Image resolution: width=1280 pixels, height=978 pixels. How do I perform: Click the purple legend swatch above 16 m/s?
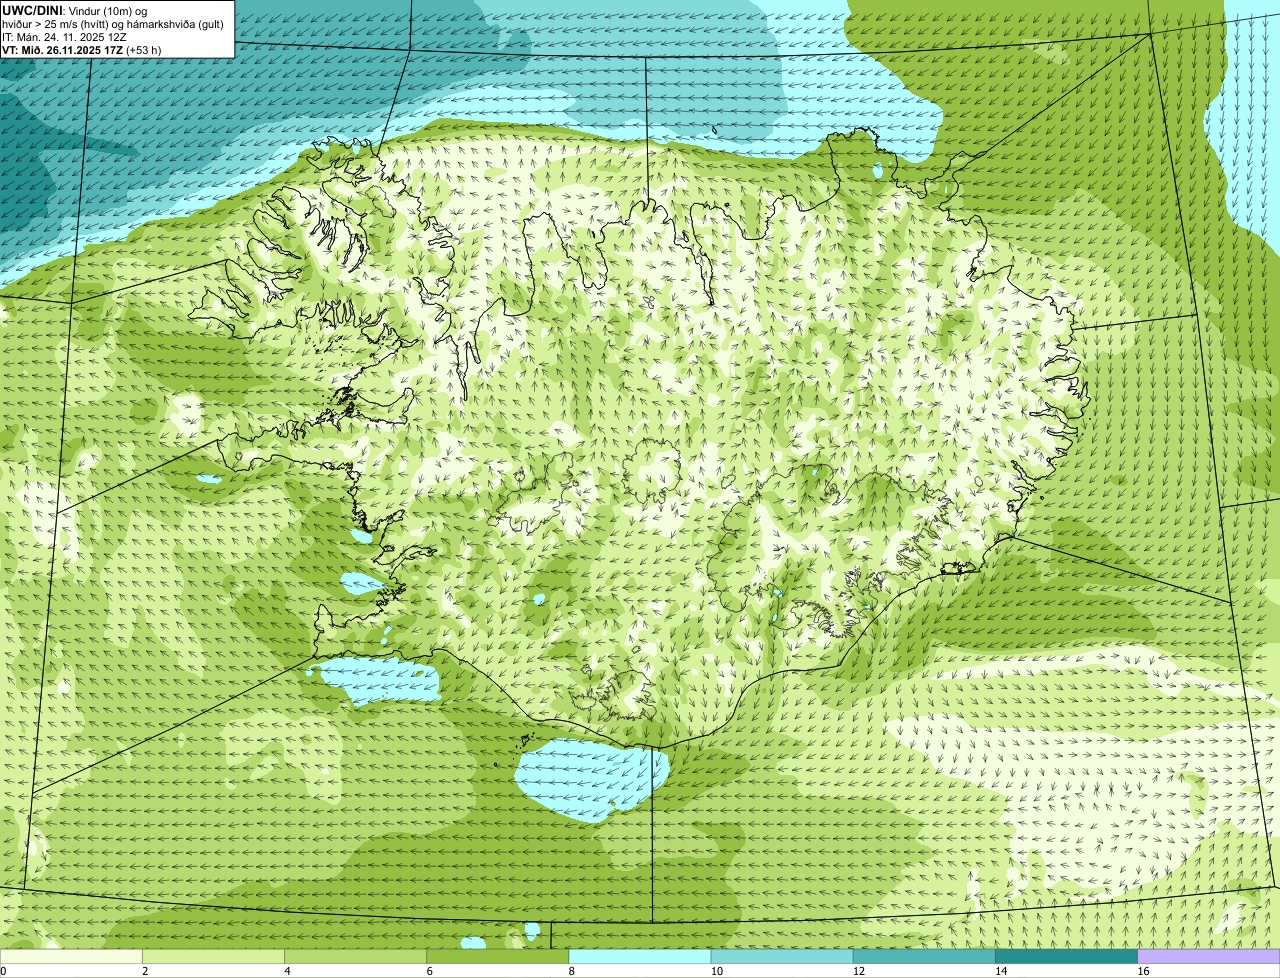coord(1209,956)
